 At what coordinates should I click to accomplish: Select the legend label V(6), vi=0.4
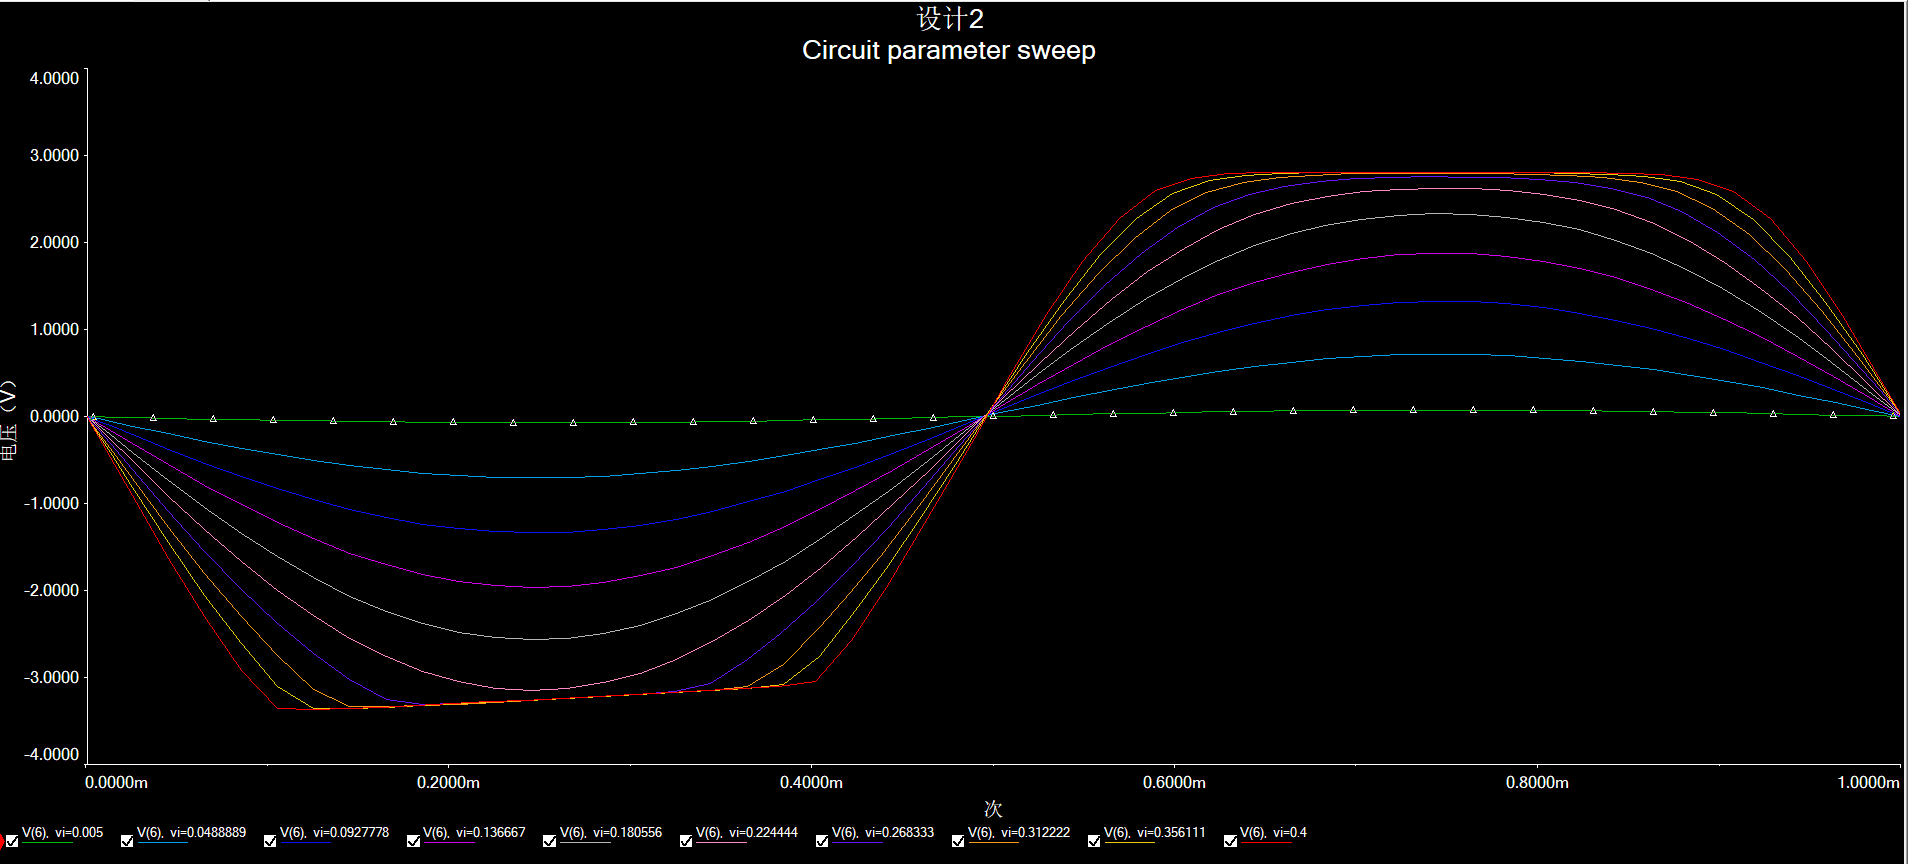pyautogui.click(x=1273, y=832)
